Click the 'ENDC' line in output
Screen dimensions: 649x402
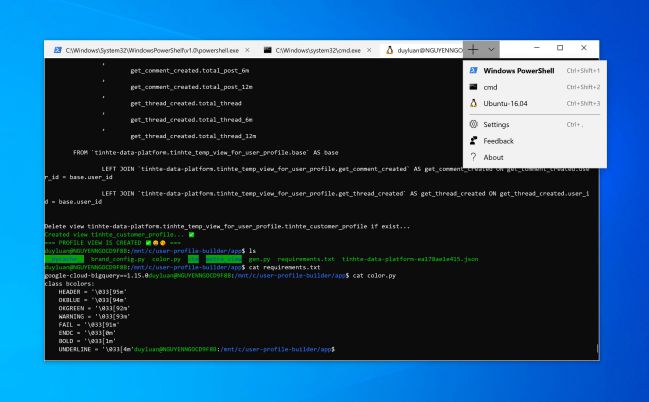pos(87,333)
